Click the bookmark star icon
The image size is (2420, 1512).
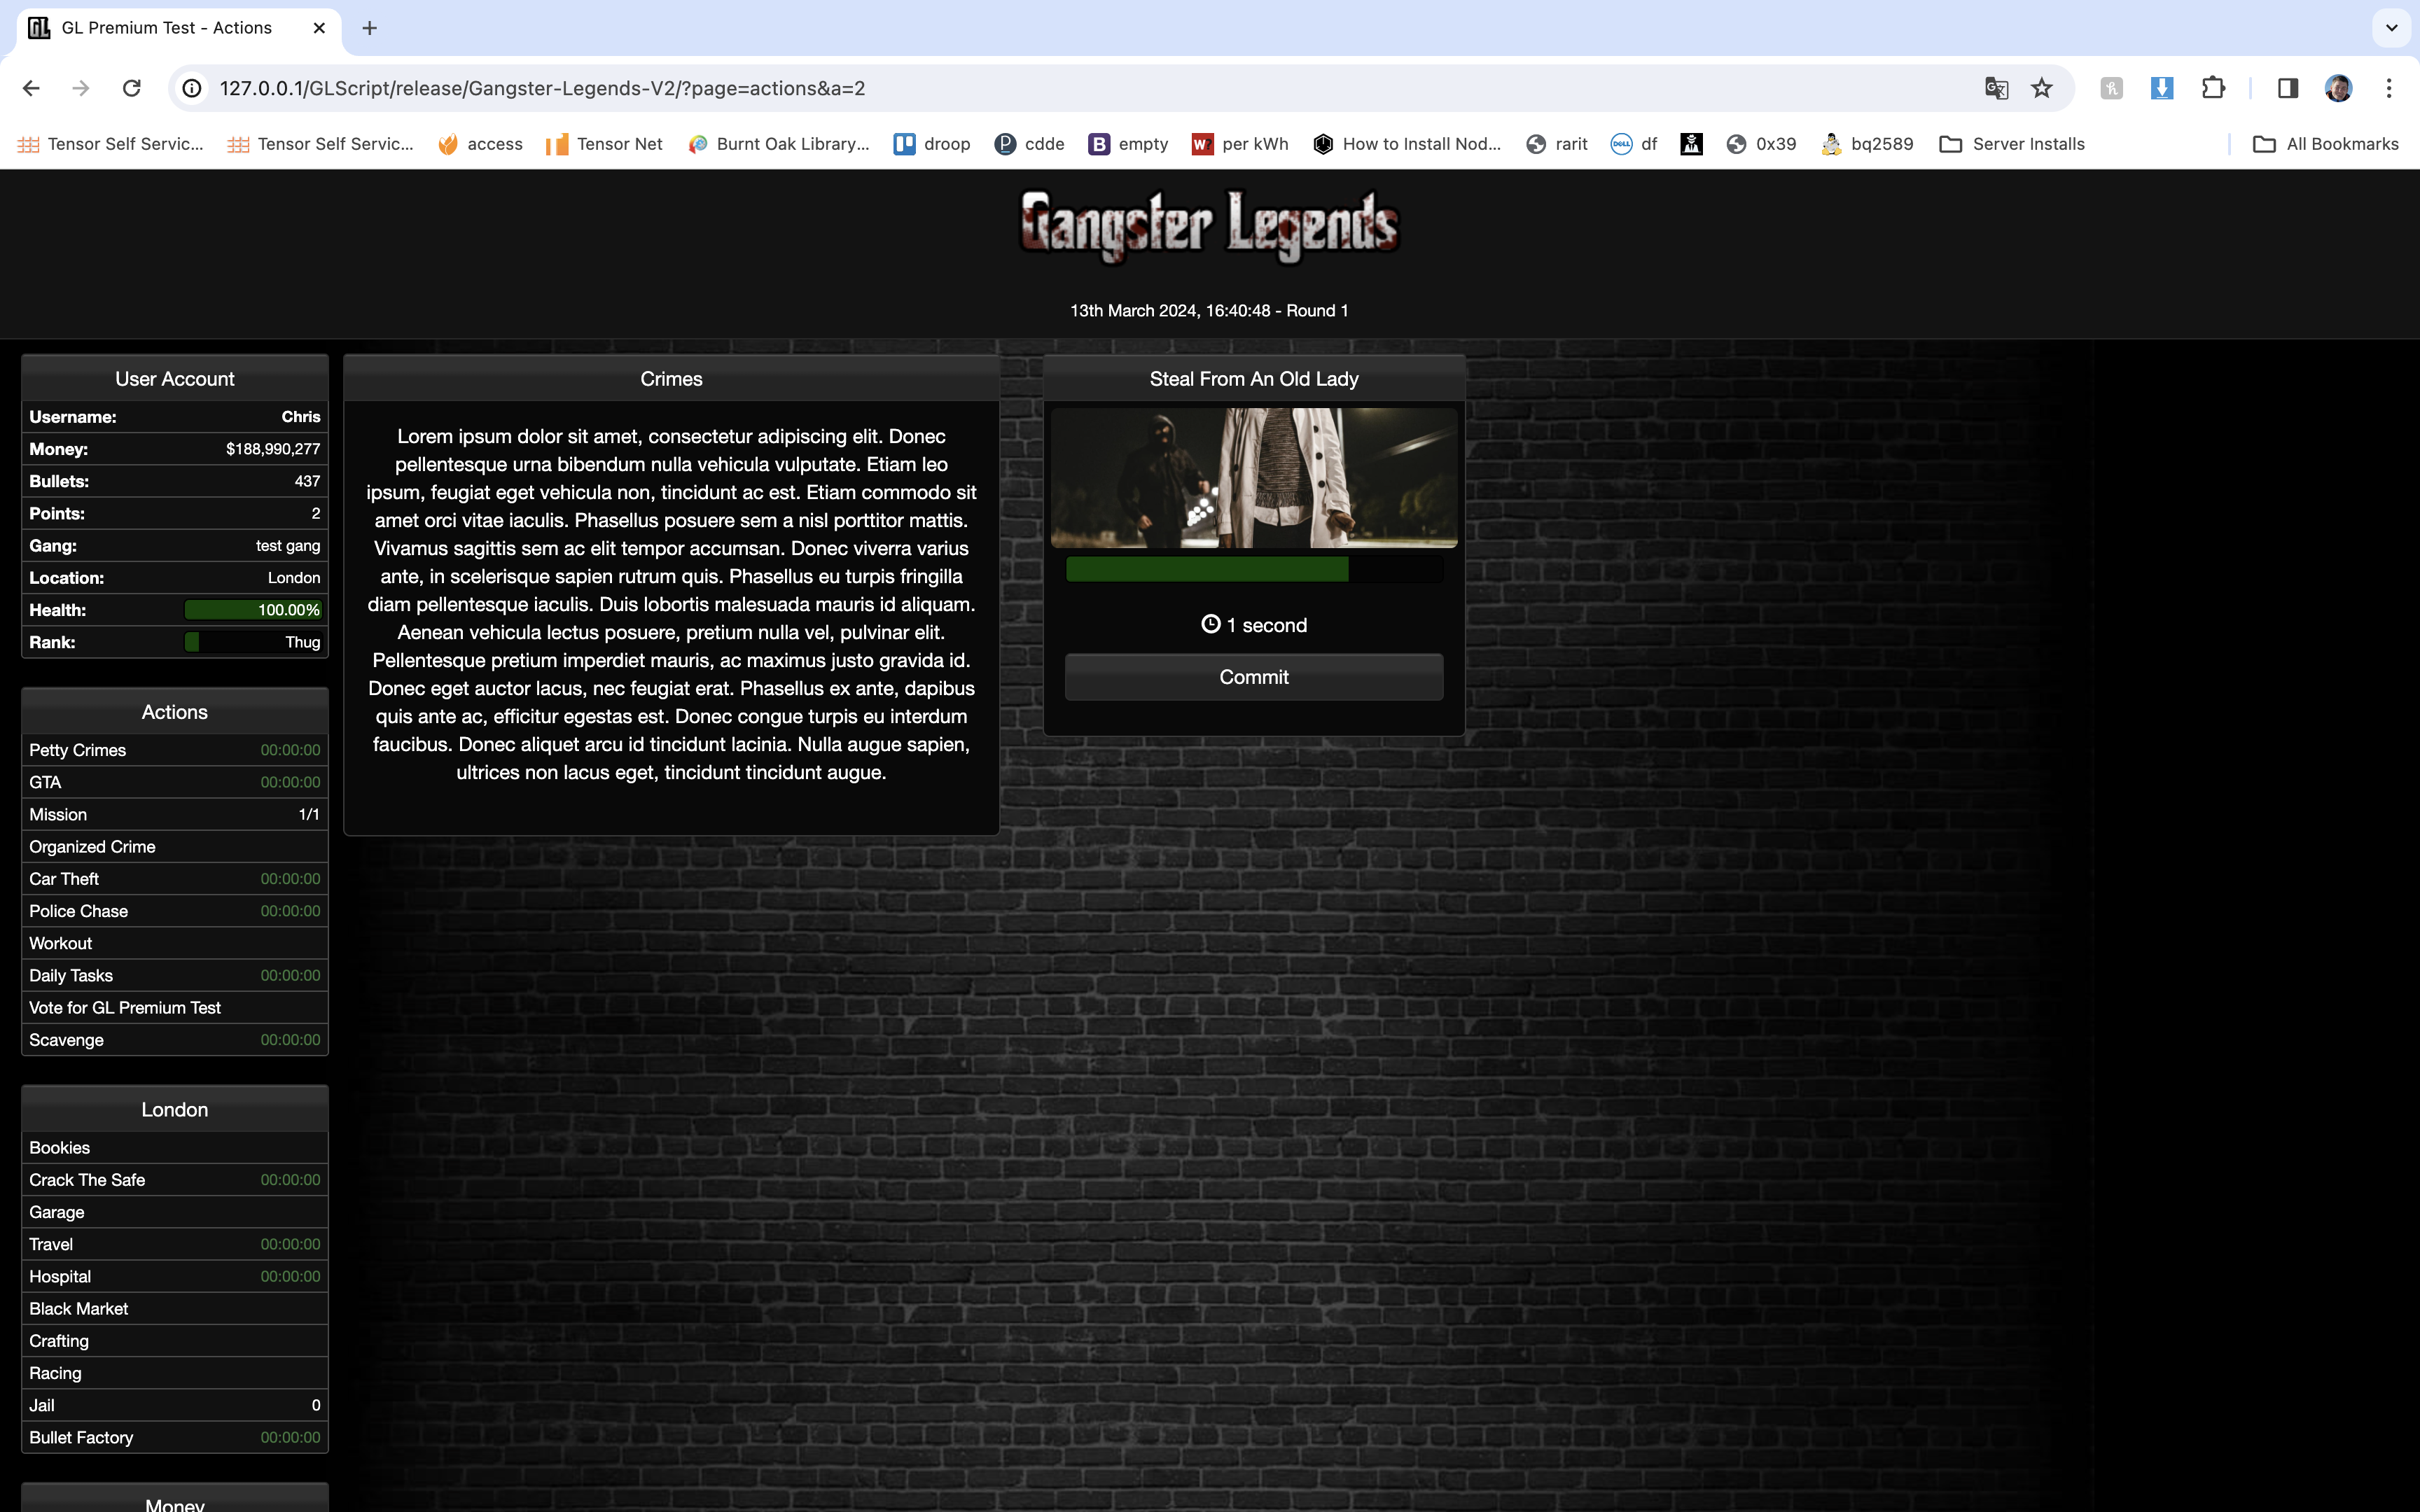2041,88
